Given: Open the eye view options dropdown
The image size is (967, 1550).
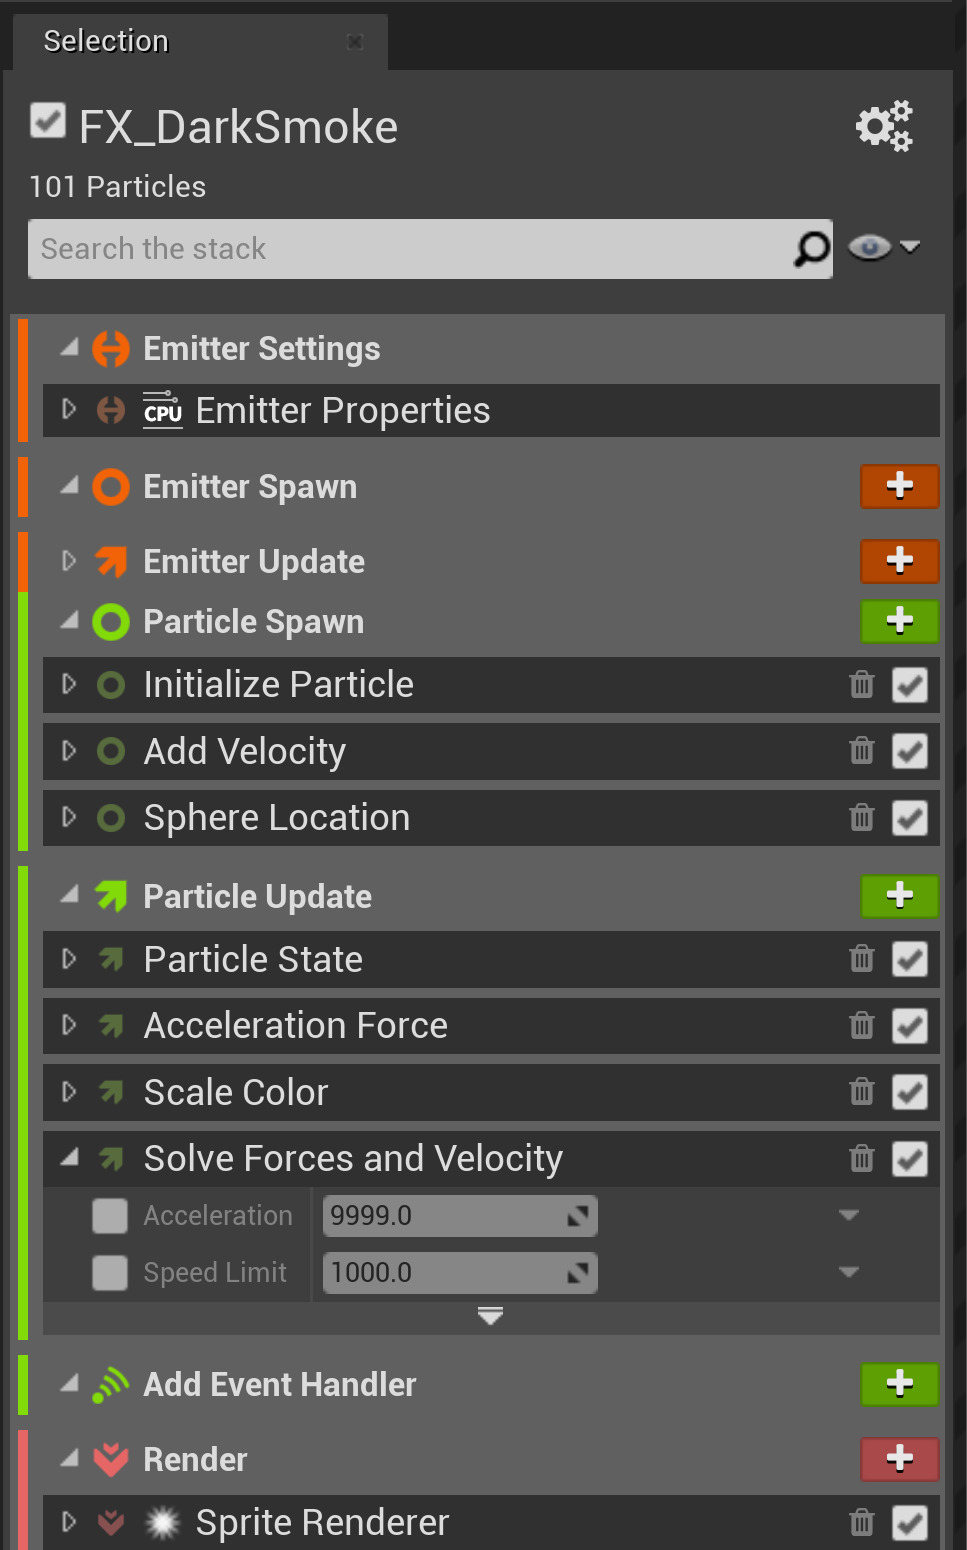Looking at the screenshot, I should [884, 247].
